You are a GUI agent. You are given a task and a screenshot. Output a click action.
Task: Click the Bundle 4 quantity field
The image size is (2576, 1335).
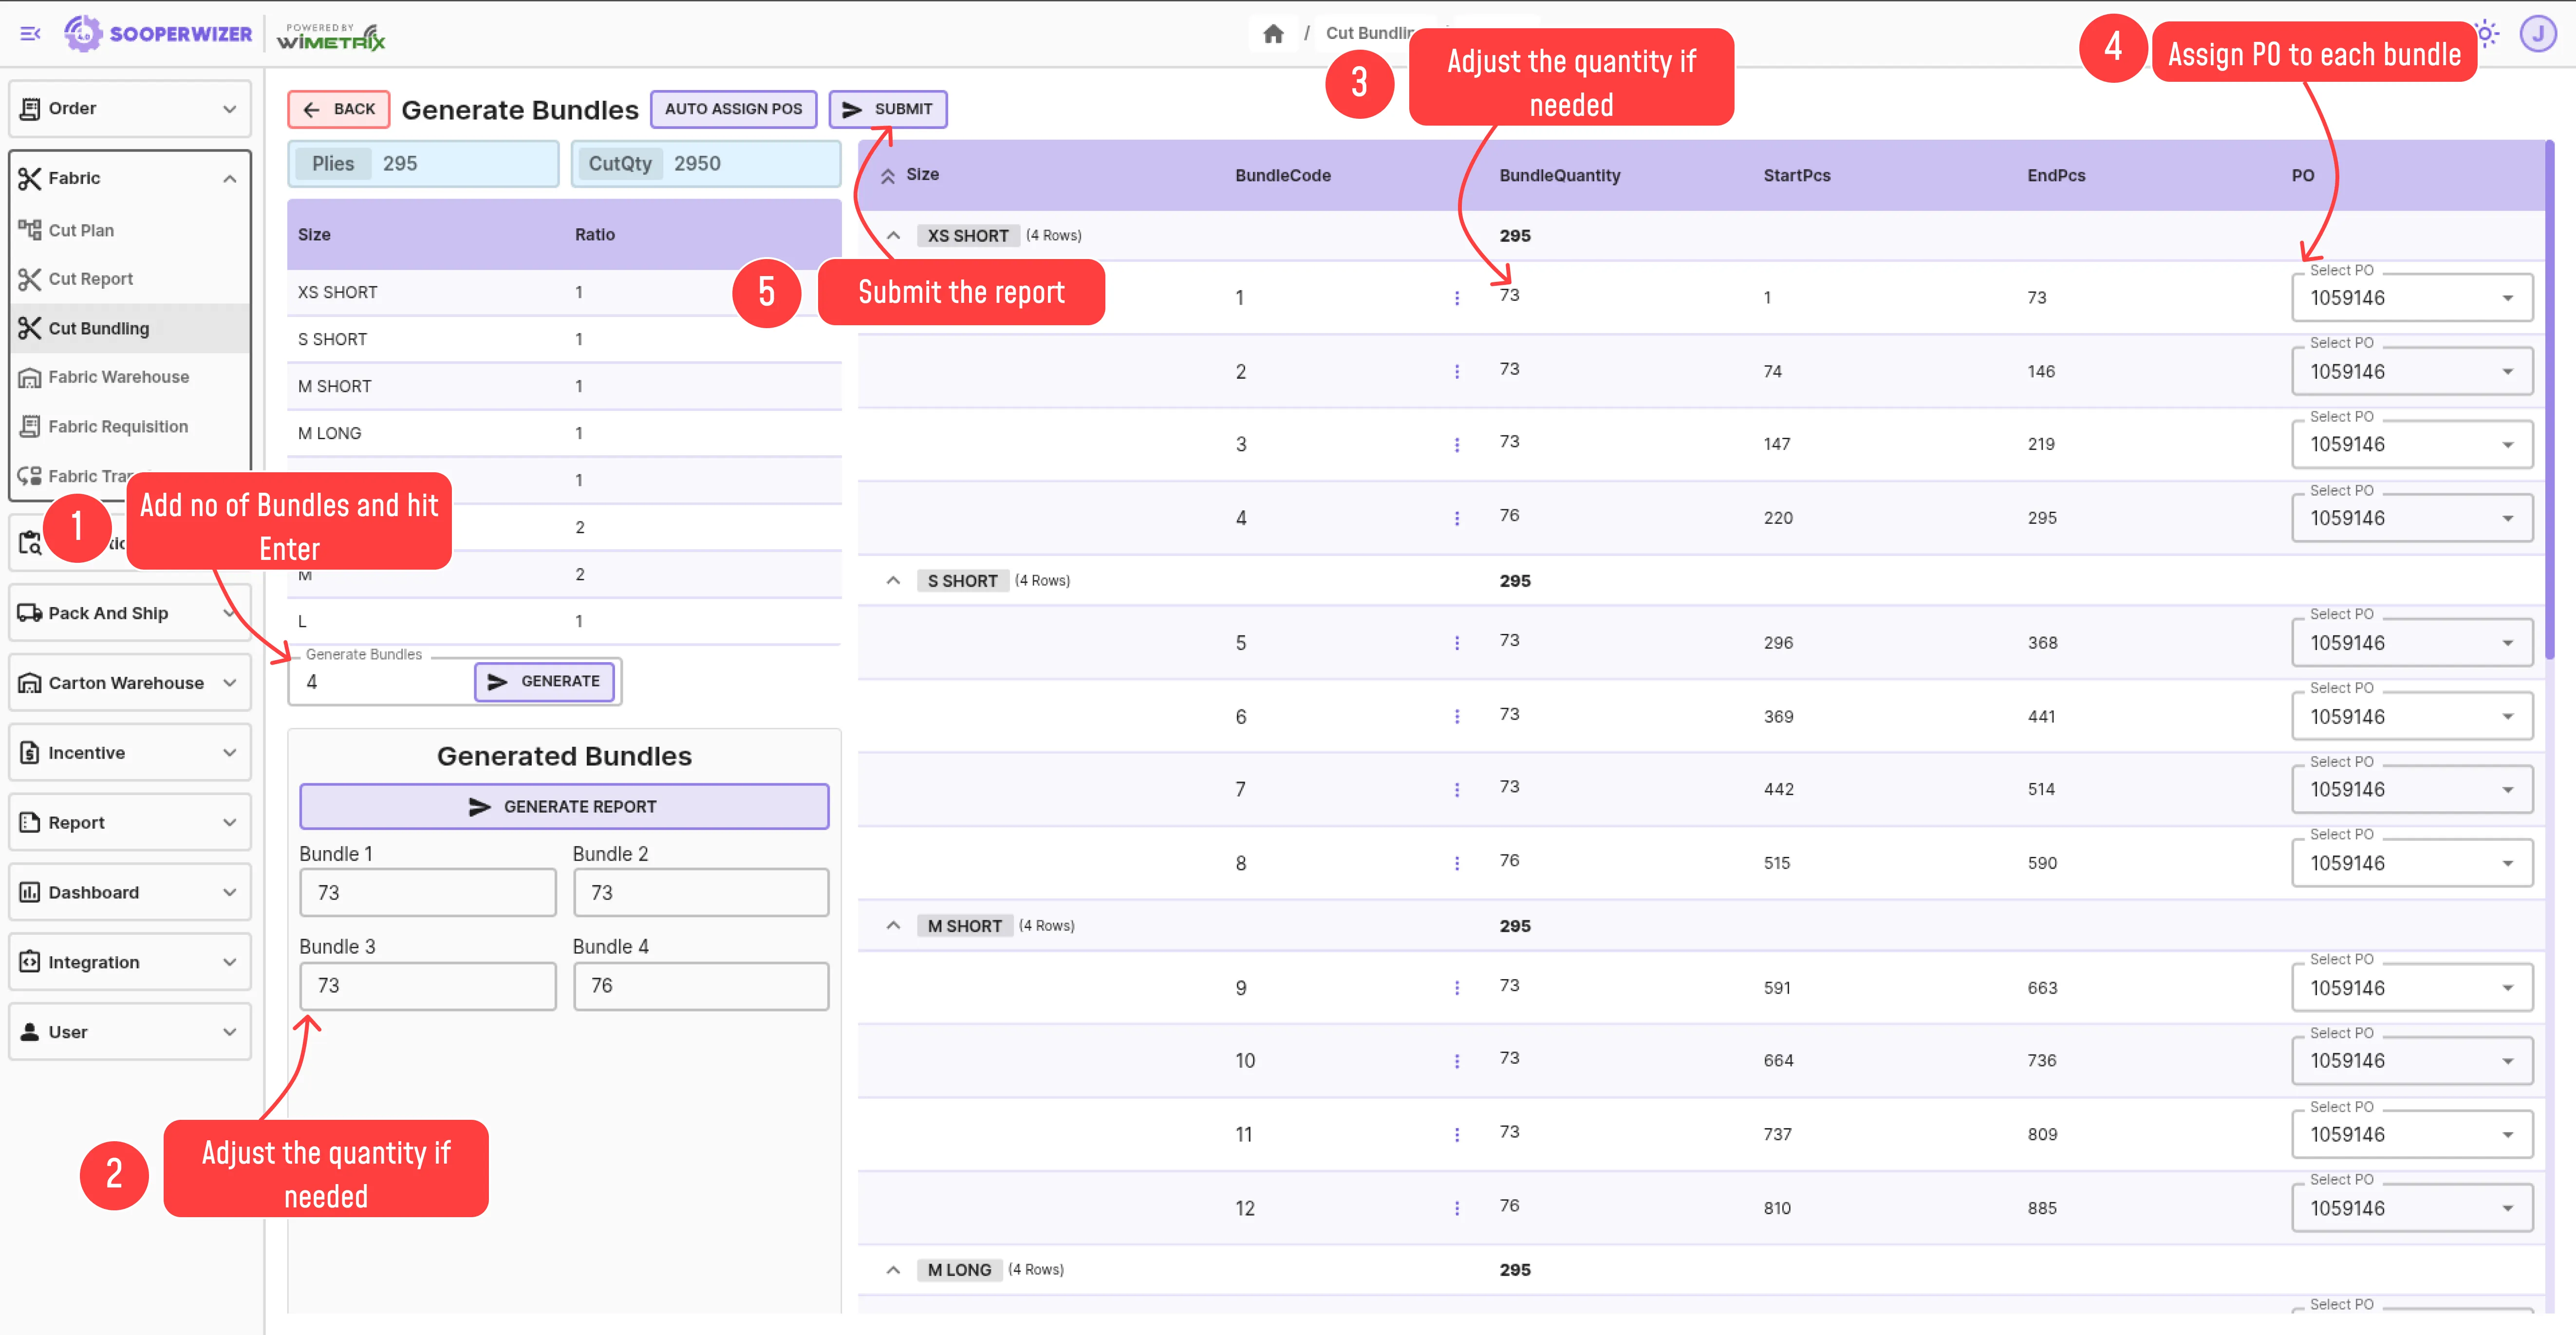tap(700, 986)
